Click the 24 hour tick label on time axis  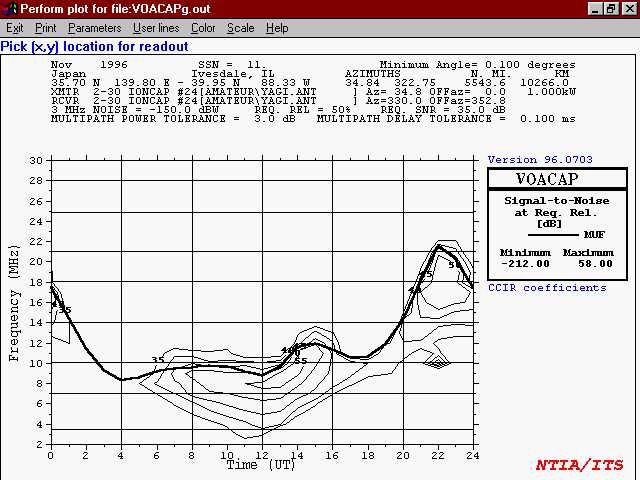[472, 455]
